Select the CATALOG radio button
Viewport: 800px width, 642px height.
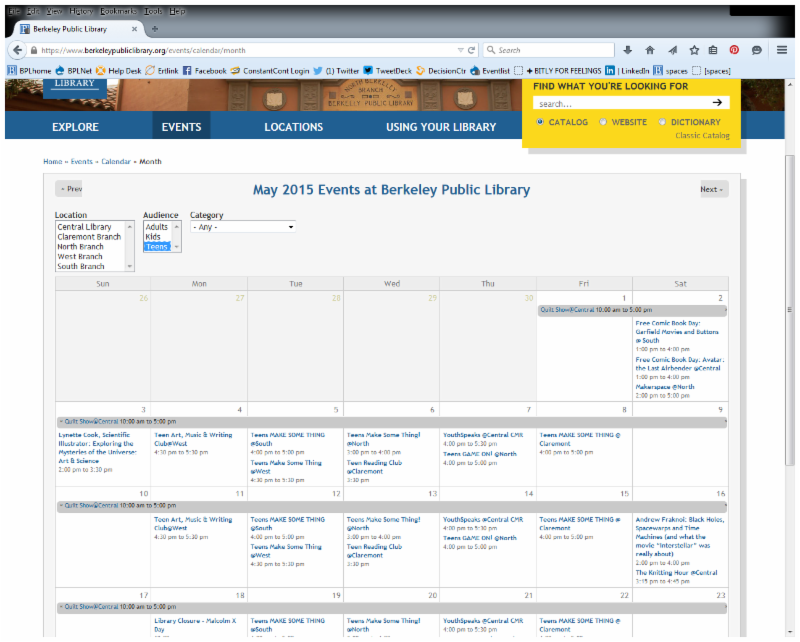click(540, 122)
